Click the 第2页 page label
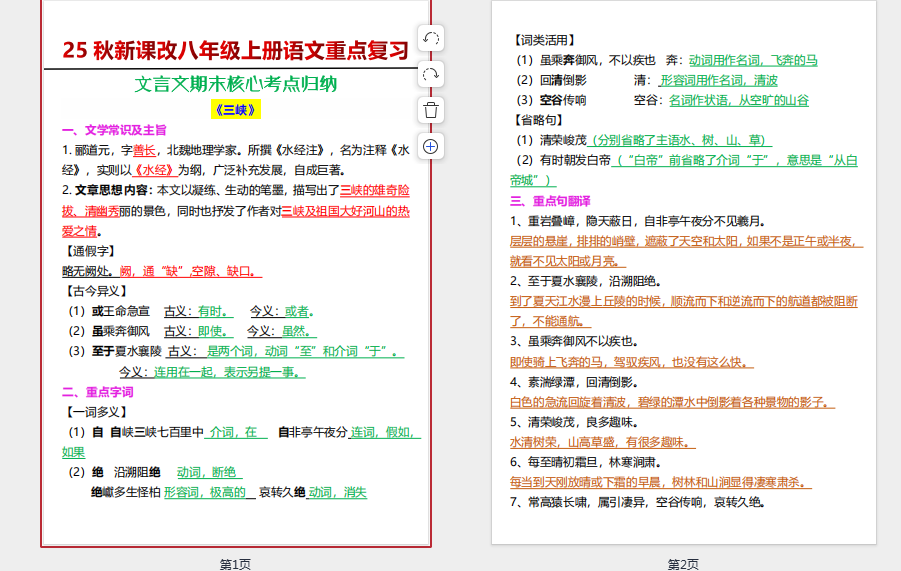901x571 pixels. (x=683, y=564)
